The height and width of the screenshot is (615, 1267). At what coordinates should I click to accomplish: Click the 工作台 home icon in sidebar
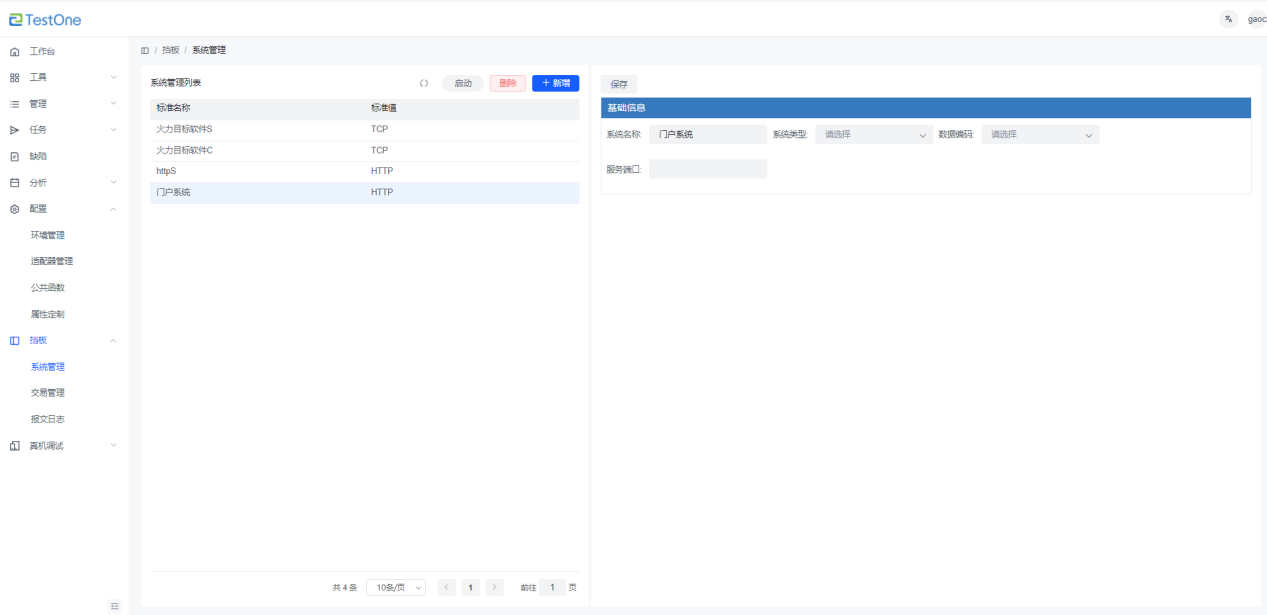(14, 51)
